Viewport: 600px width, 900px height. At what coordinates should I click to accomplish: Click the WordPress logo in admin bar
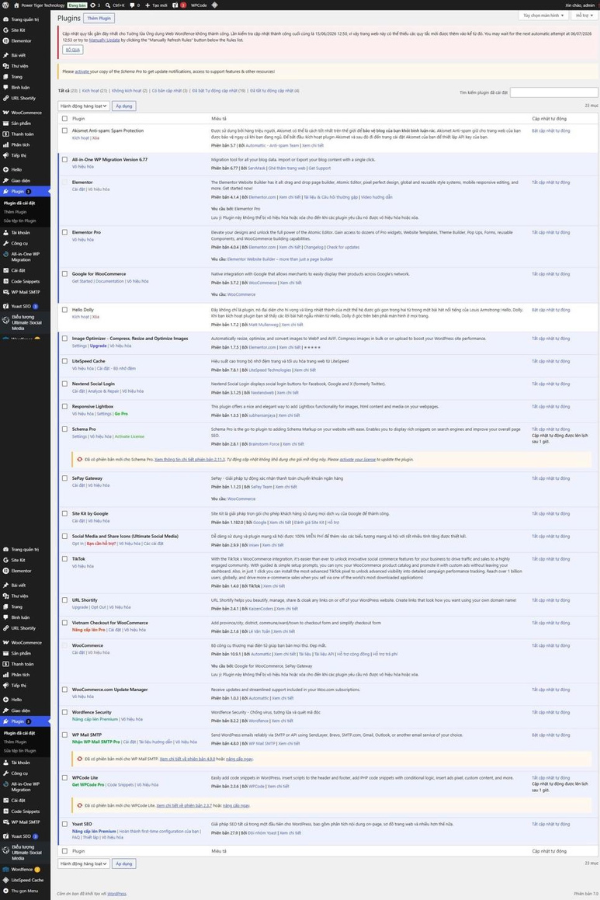(5, 5)
